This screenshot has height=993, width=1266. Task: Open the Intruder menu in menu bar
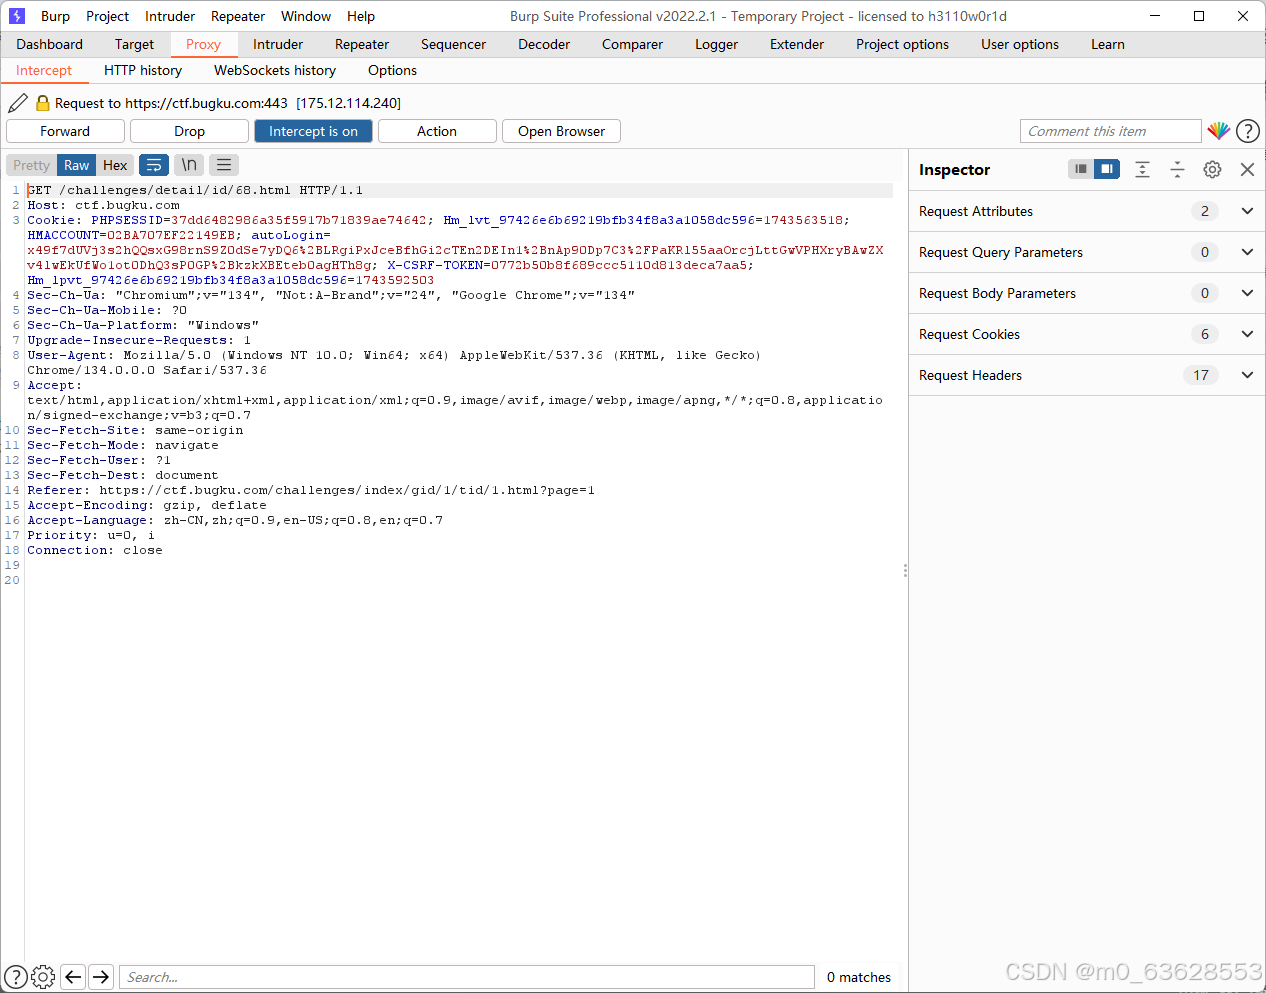click(170, 16)
